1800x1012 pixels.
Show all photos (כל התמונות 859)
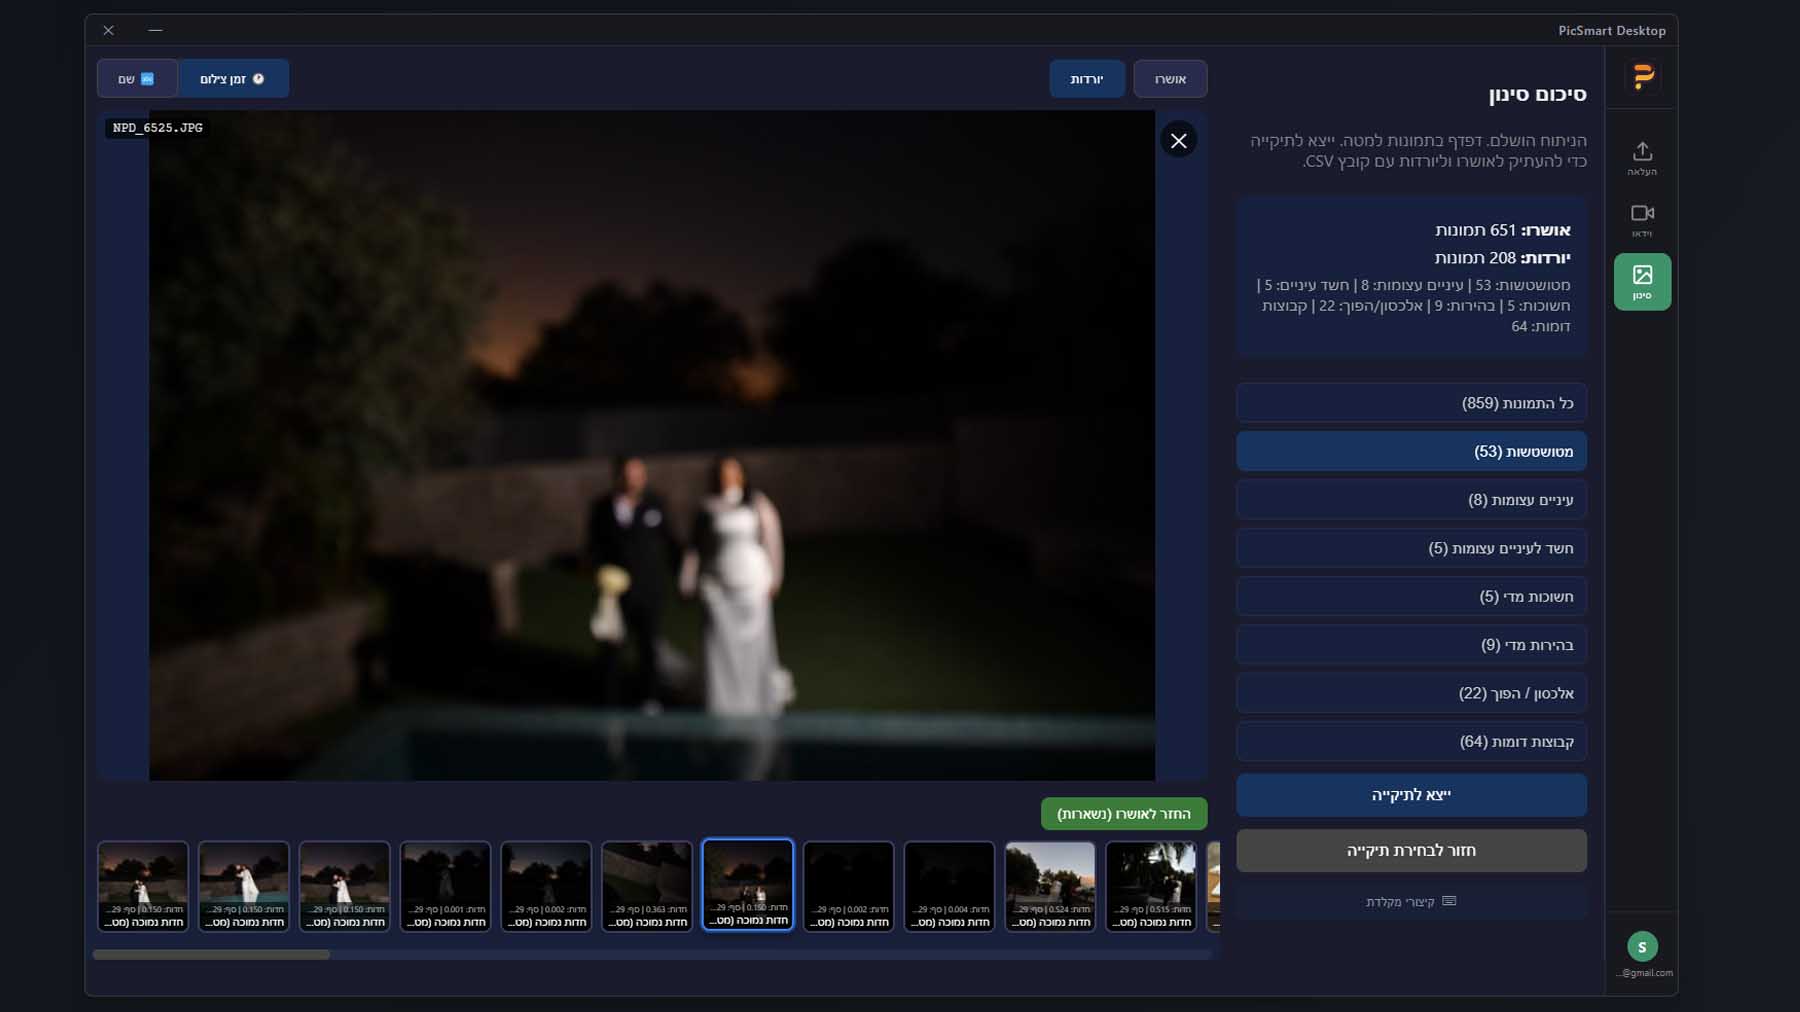pos(1410,403)
